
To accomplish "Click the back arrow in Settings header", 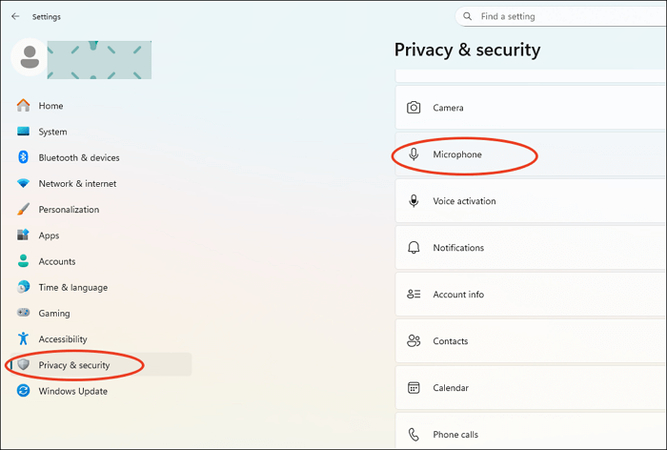I will tap(15, 16).
